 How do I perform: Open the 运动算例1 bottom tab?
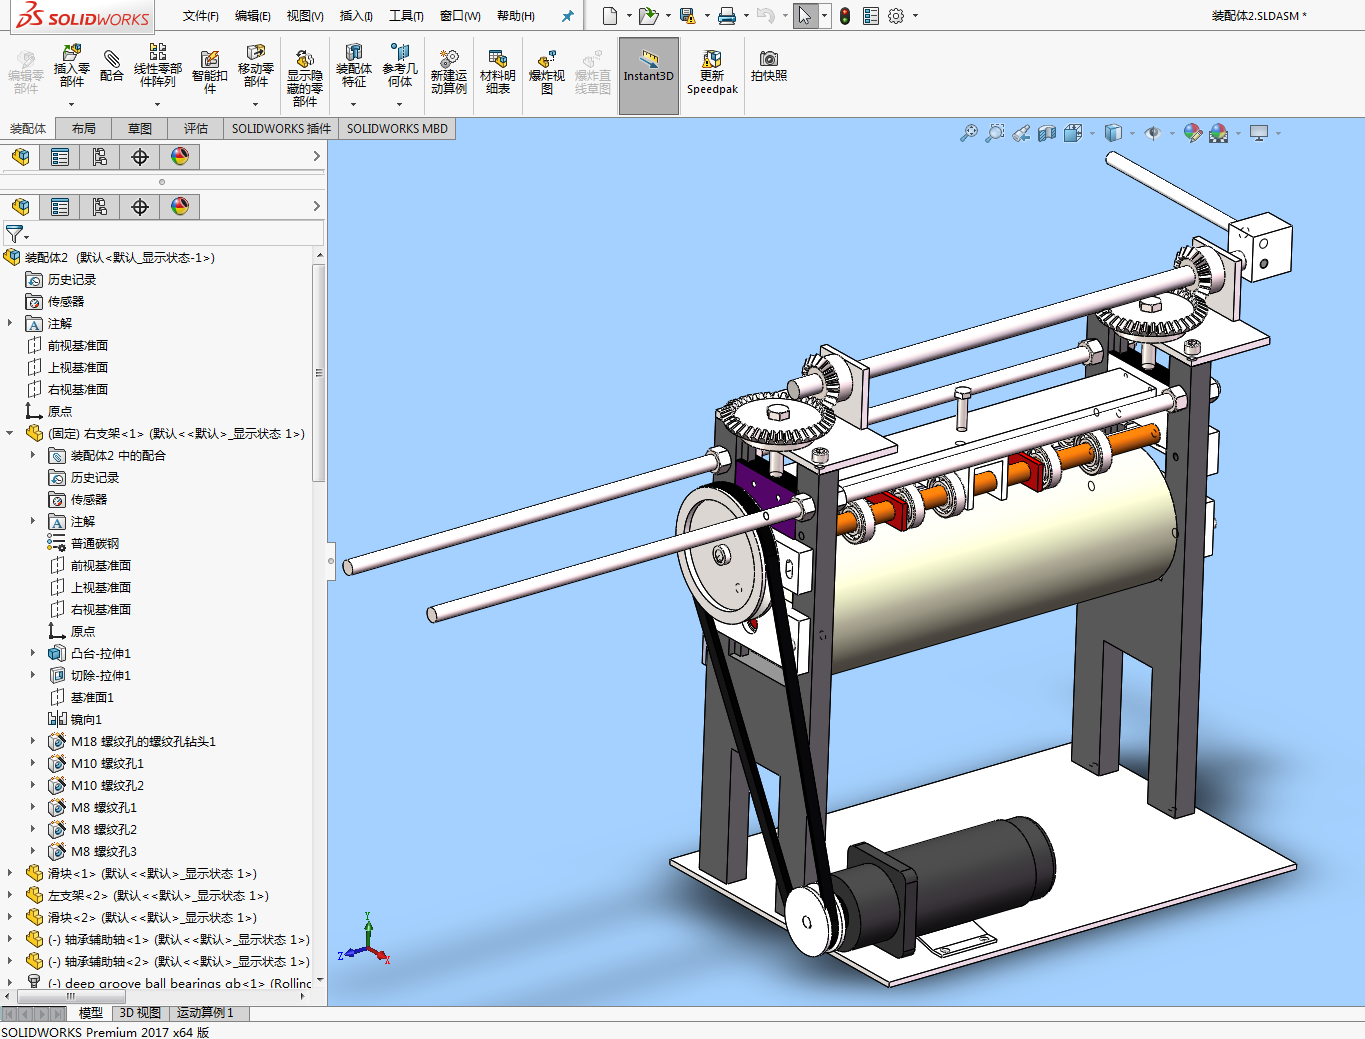click(x=205, y=1013)
